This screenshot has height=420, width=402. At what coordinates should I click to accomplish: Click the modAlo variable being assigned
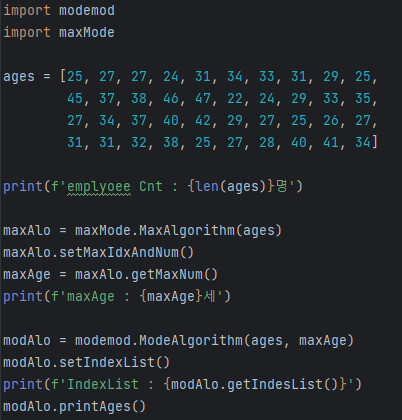click(x=27, y=341)
